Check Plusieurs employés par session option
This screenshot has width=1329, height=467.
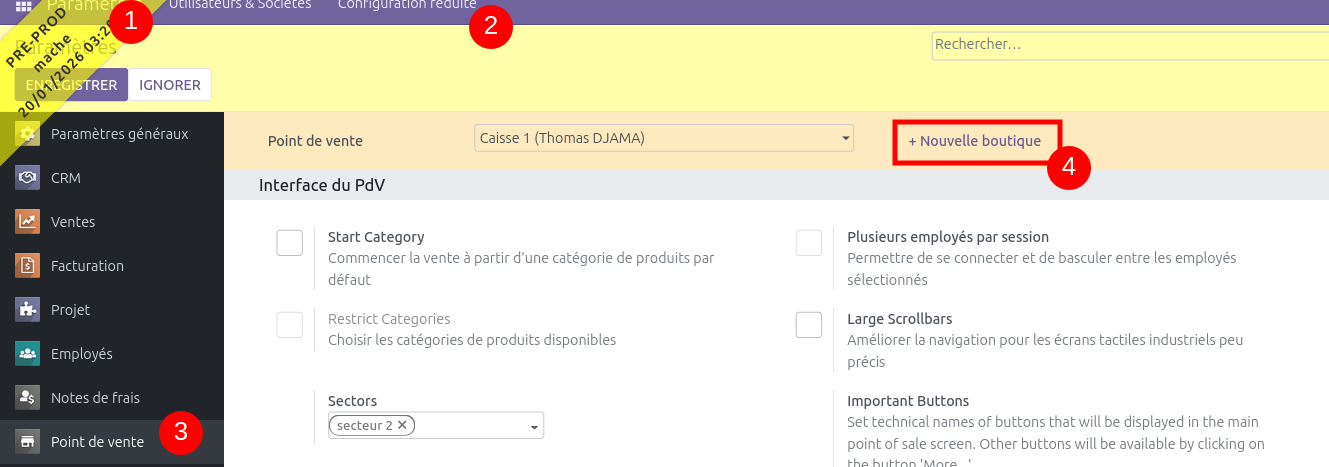(x=809, y=243)
